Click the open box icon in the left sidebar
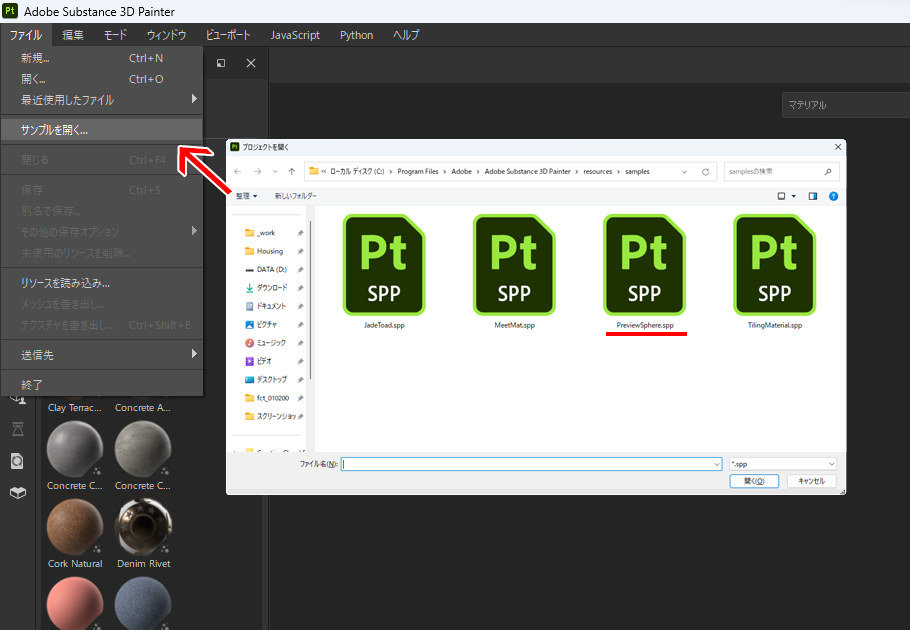 (x=18, y=493)
